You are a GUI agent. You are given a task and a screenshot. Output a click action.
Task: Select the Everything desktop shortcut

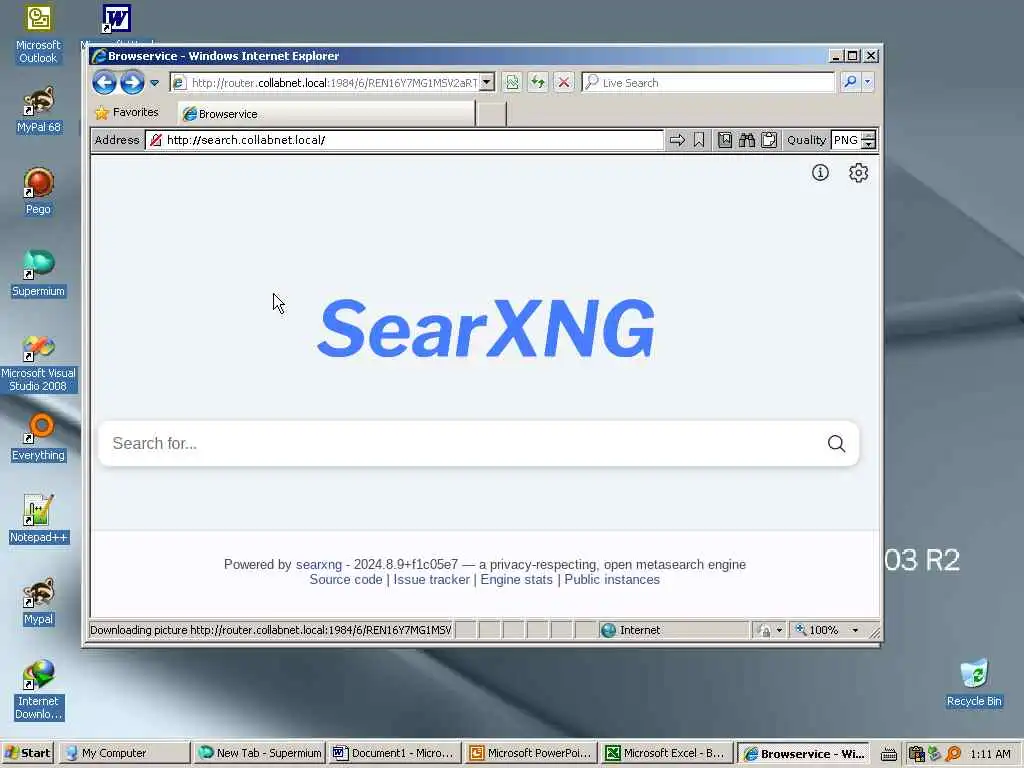39,438
